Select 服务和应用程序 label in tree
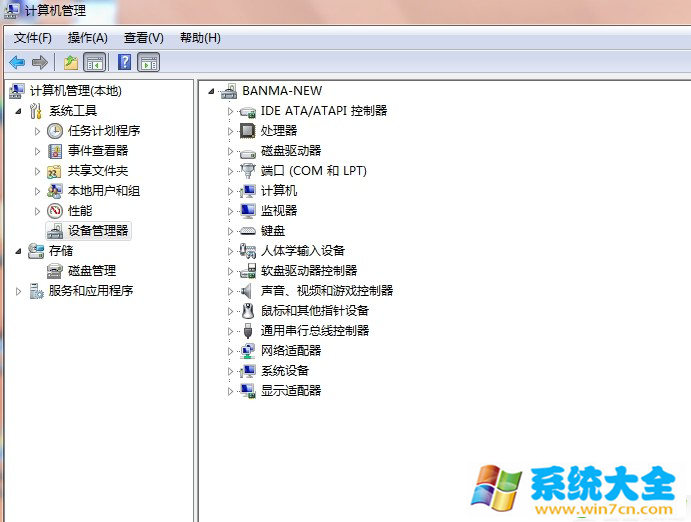Image resolution: width=691 pixels, height=522 pixels. pos(91,291)
